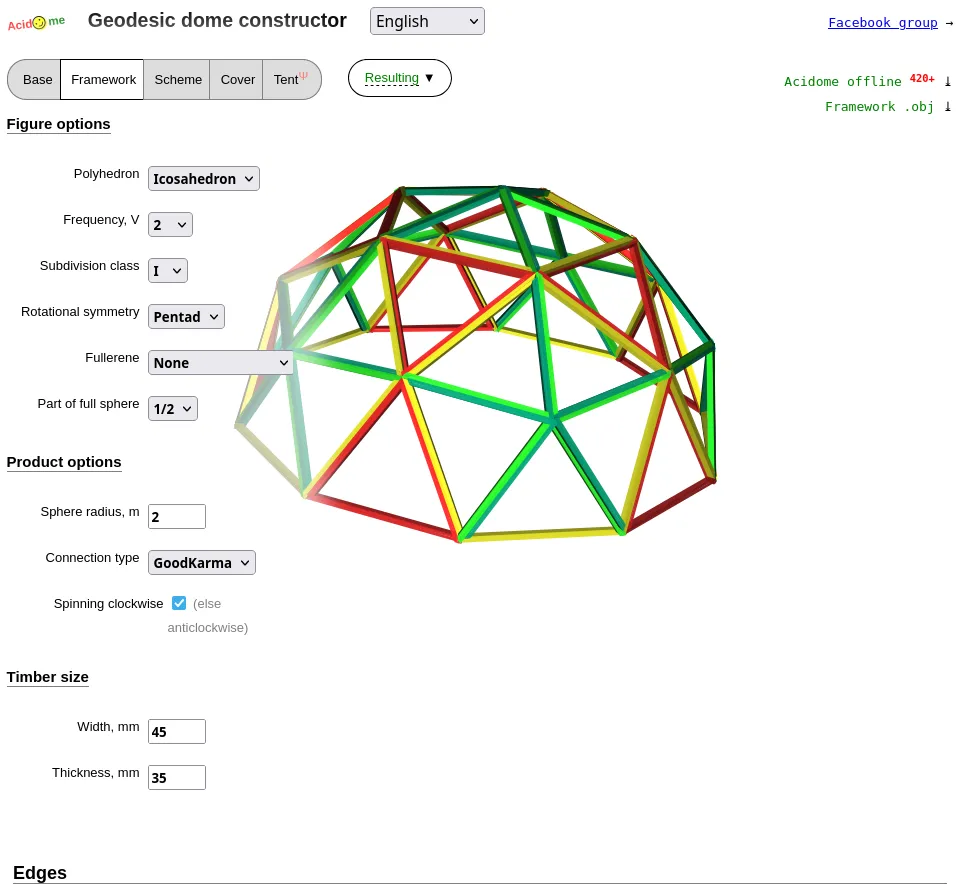Click the Acidome offline download arrow
Screen dimensions: 960x891
click(948, 81)
